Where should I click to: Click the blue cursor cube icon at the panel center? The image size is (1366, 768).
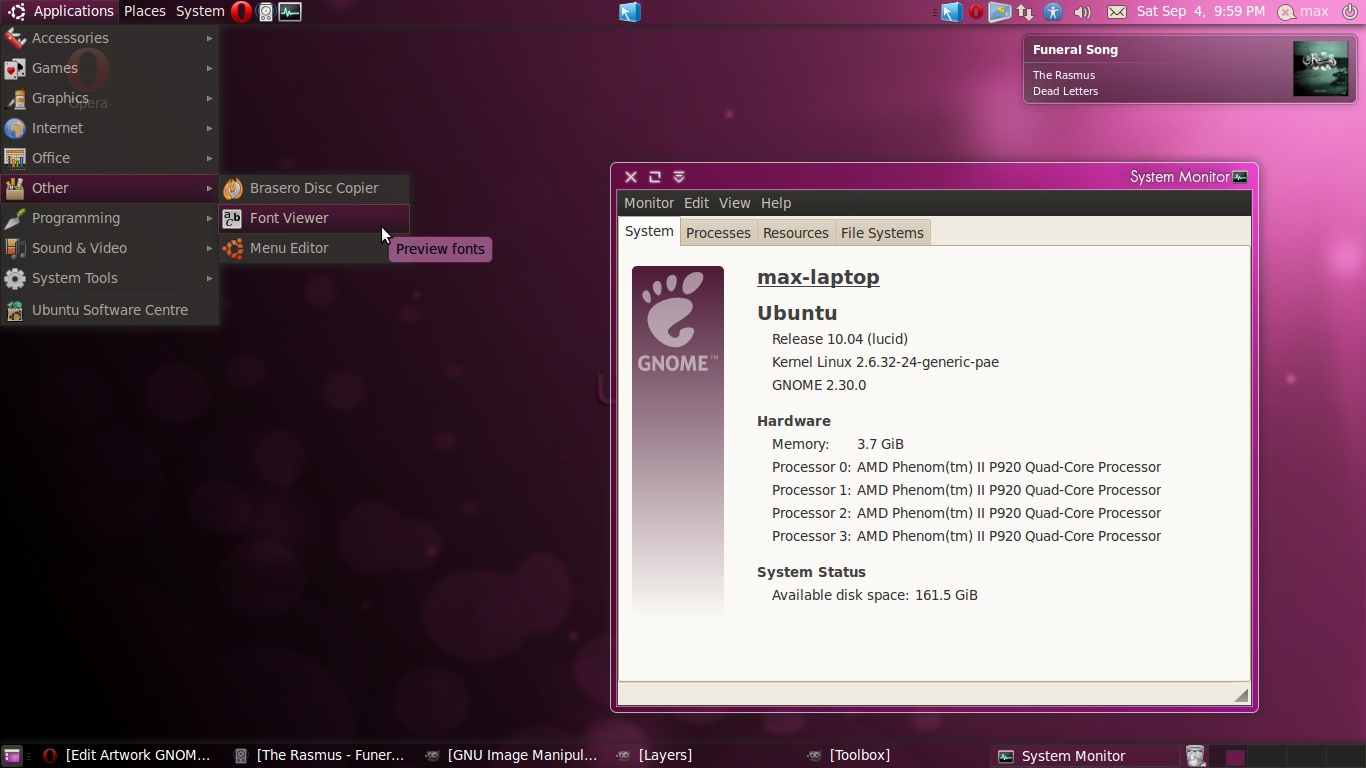pos(629,12)
